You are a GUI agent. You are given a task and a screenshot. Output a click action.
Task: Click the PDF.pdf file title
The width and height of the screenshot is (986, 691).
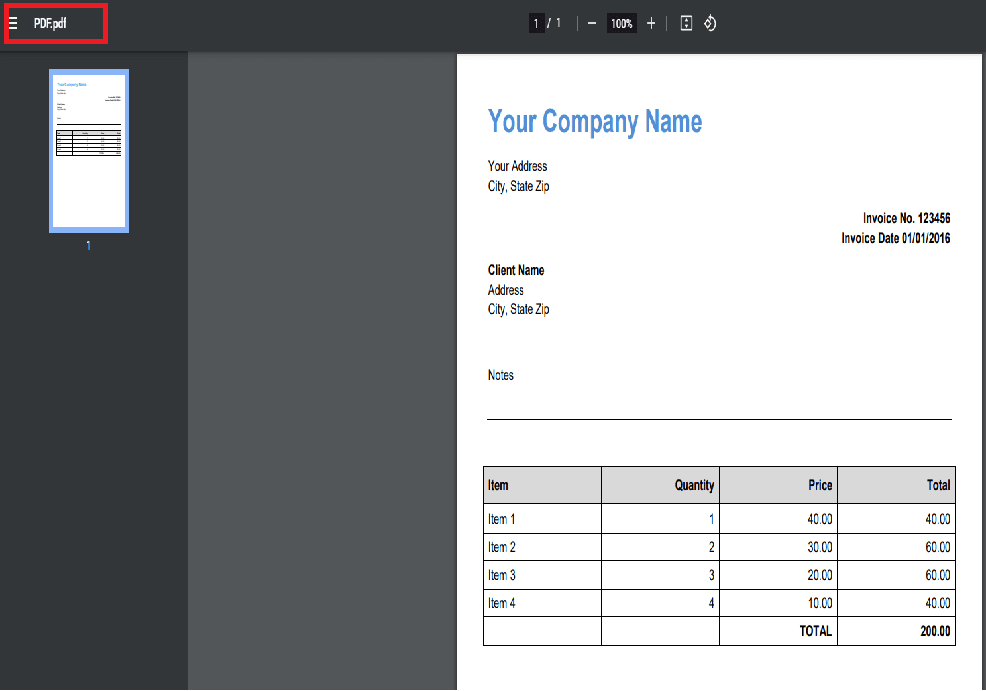tap(50, 23)
